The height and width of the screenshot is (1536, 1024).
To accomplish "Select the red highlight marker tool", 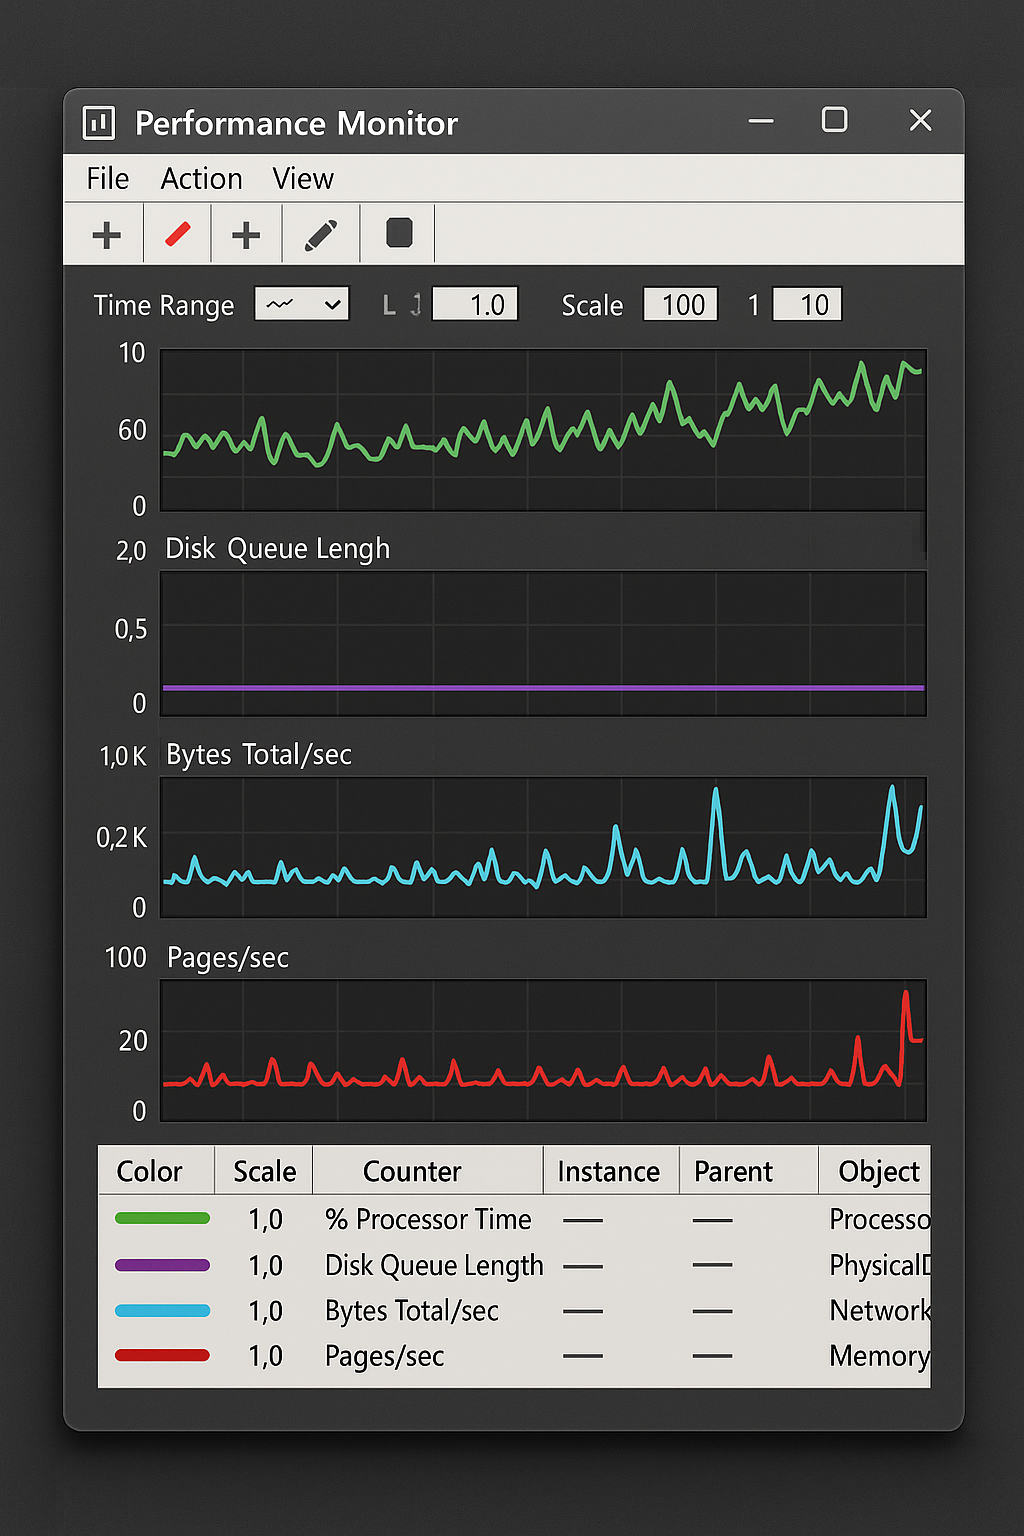I will [177, 235].
